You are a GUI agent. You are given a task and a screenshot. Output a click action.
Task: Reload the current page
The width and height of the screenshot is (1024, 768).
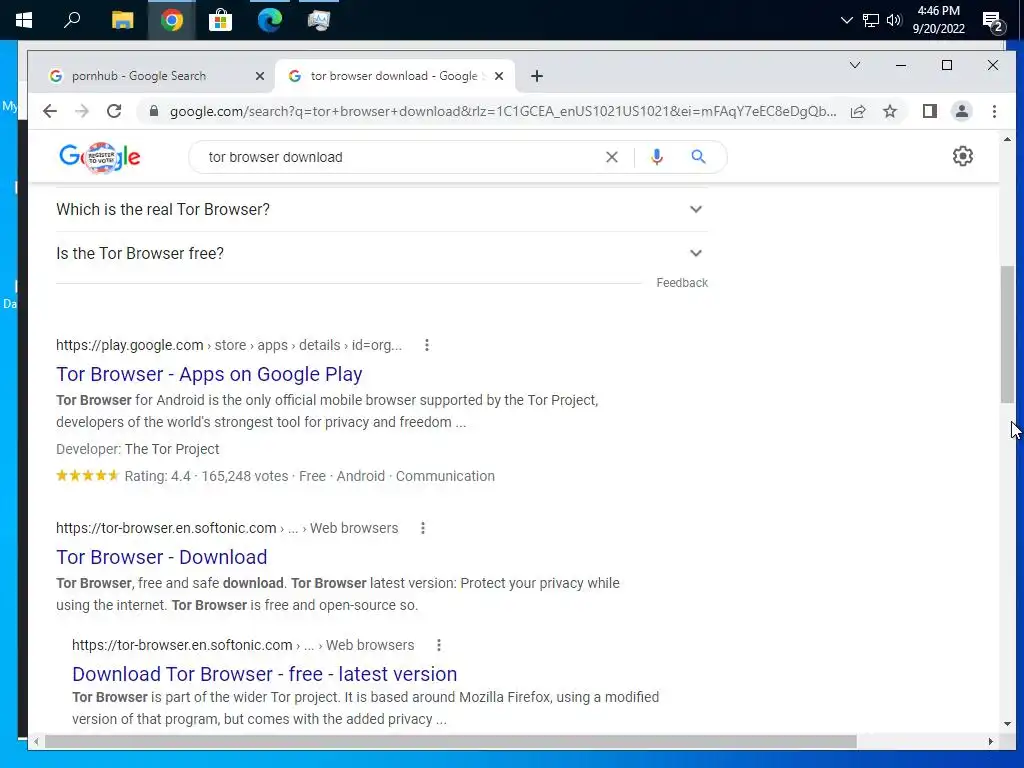click(x=114, y=111)
